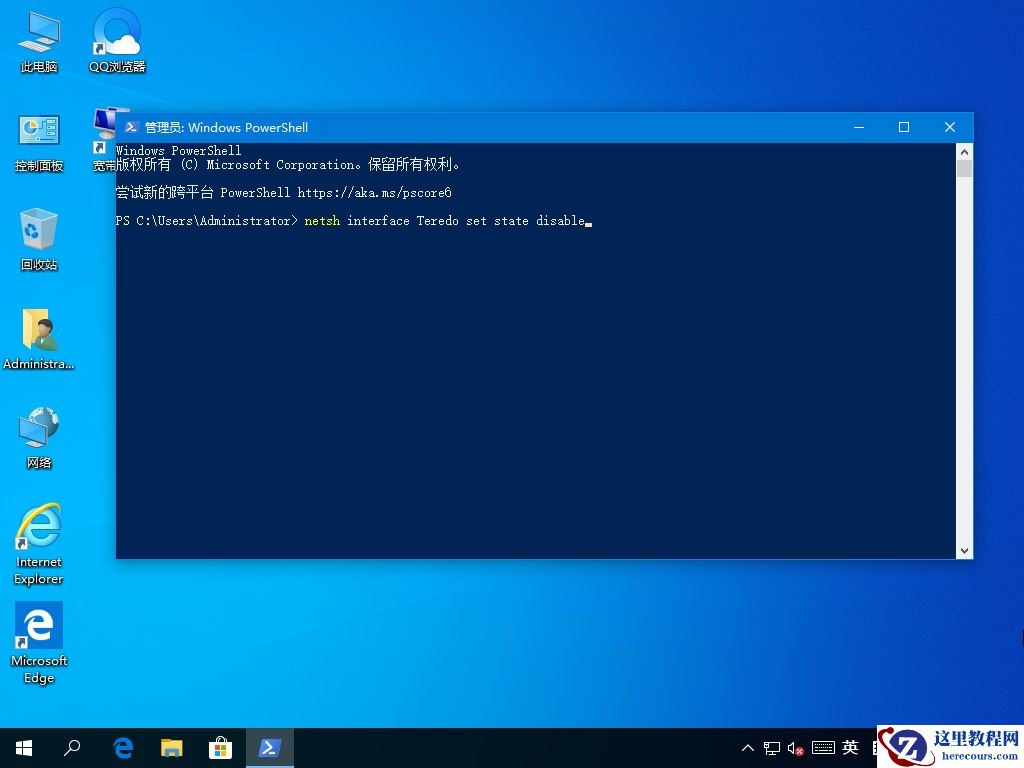
Task: Open Windows Search from the taskbar
Action: (71, 747)
